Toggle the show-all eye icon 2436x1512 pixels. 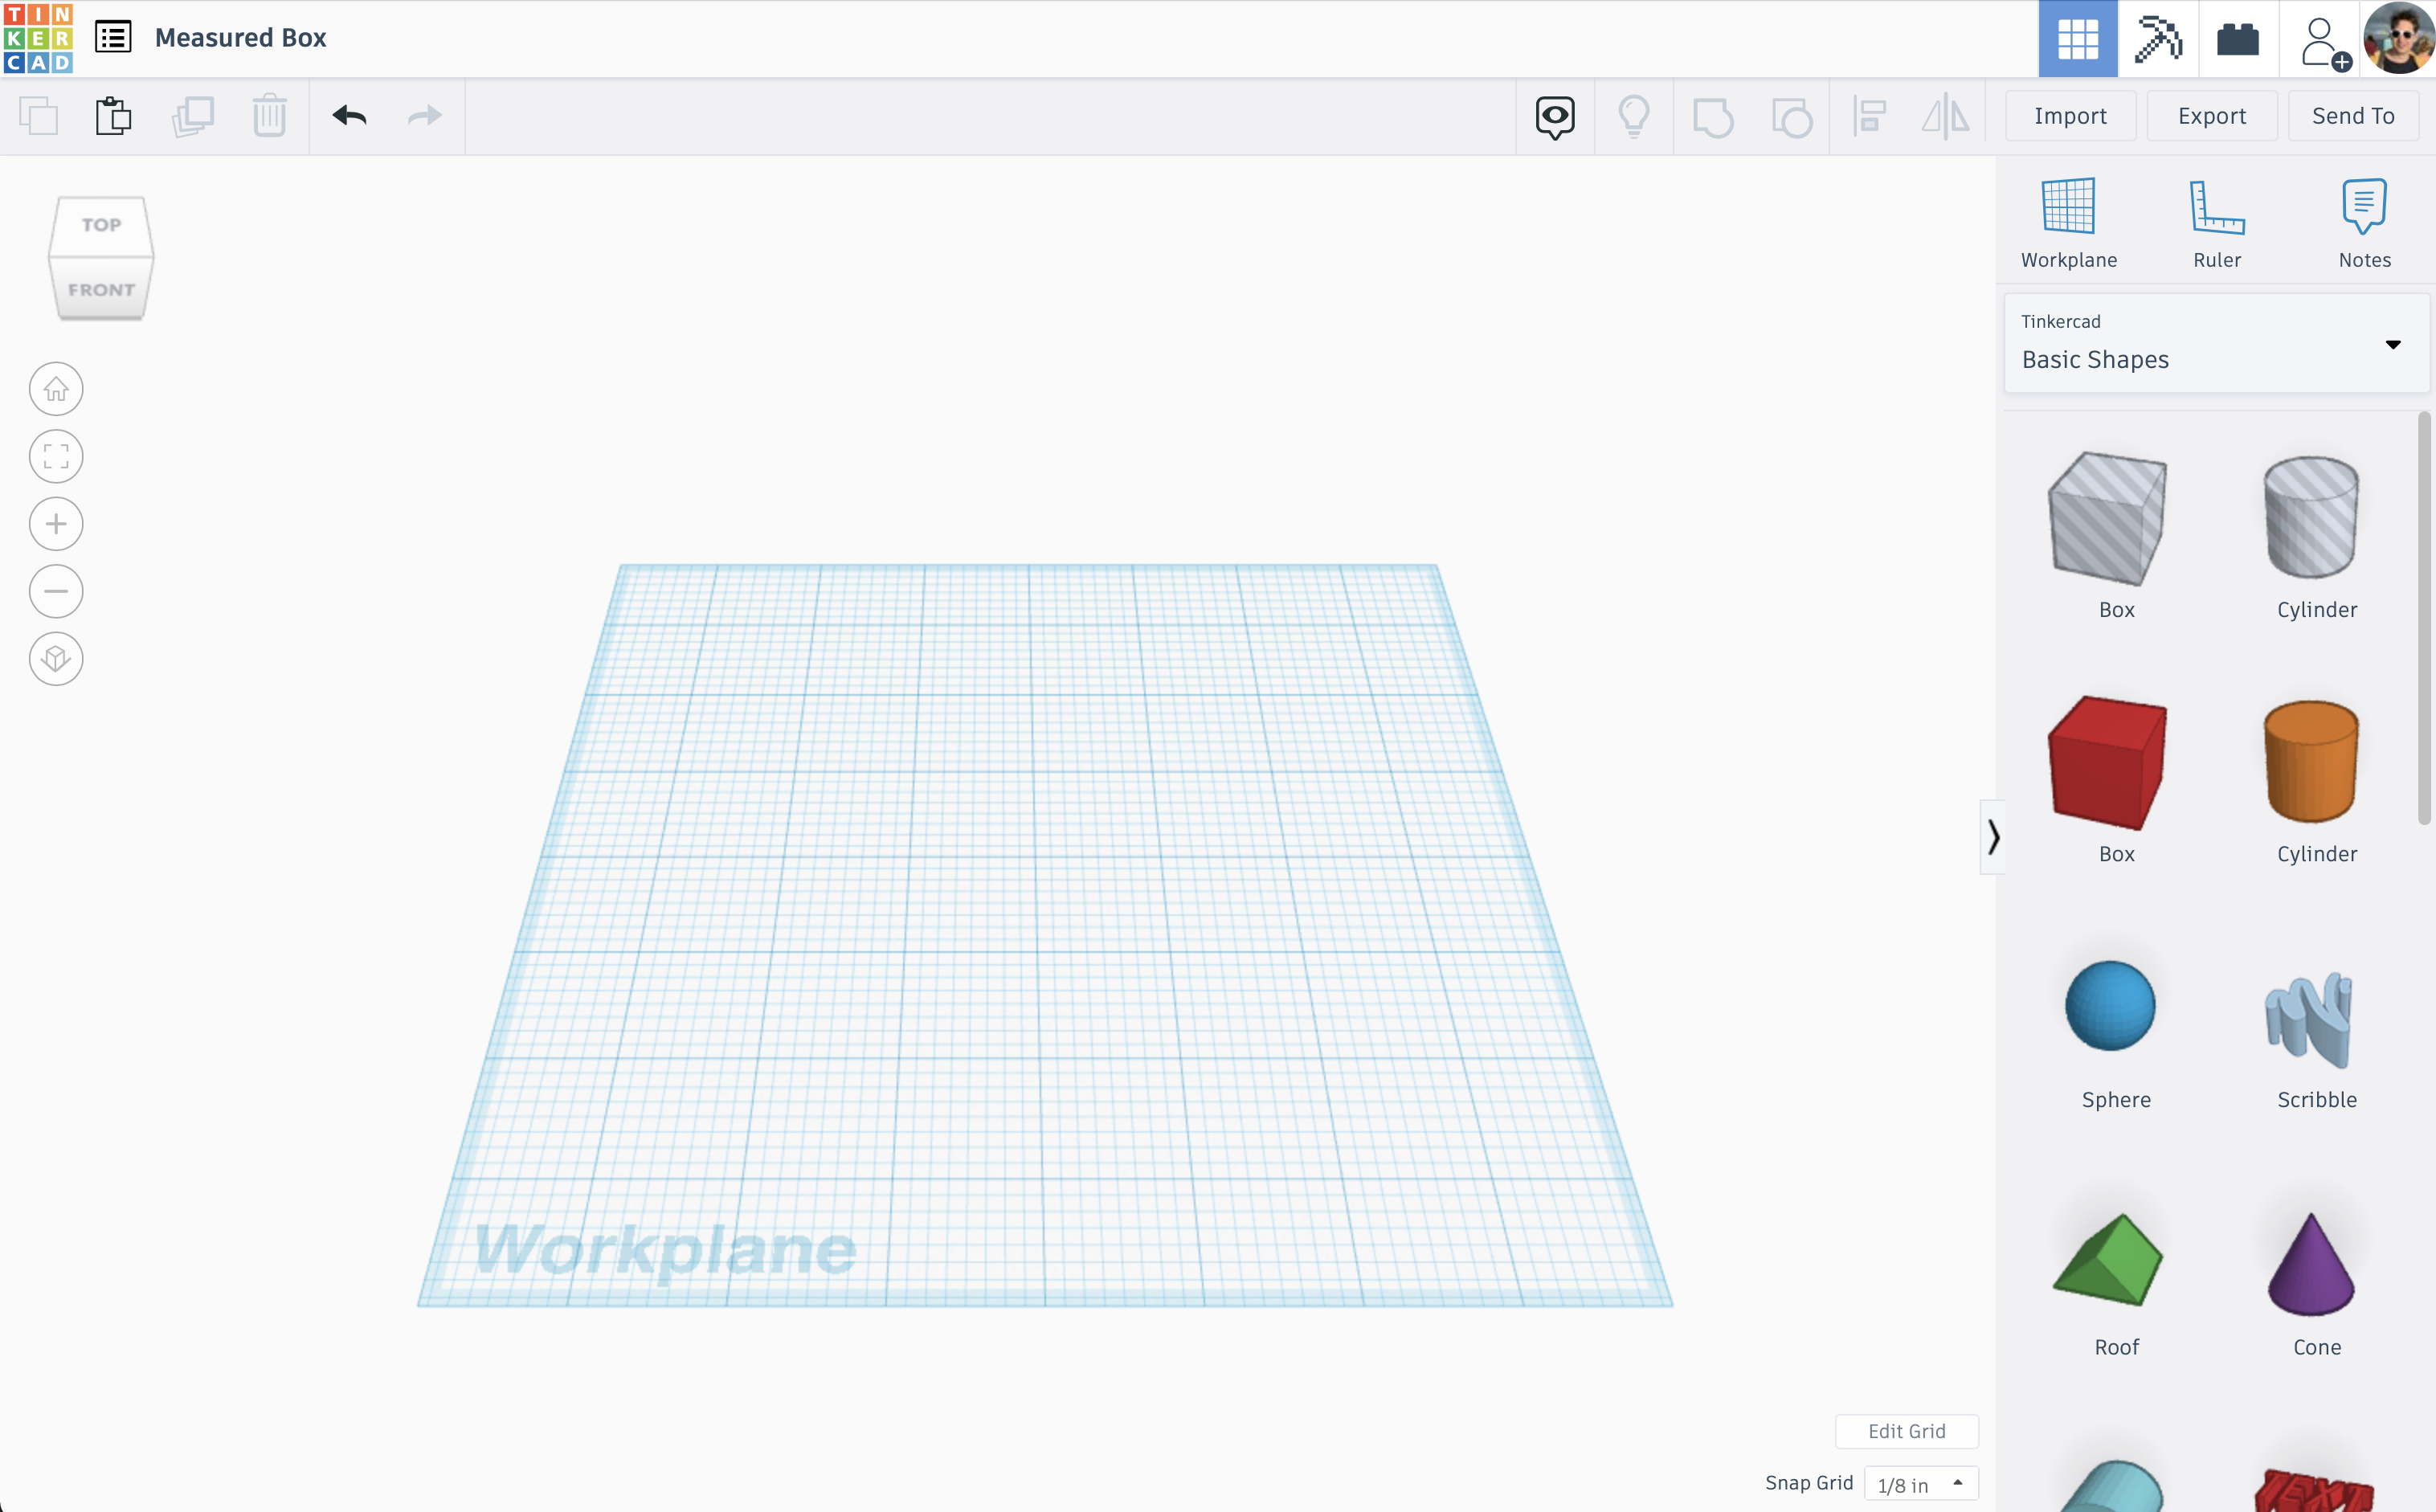click(x=1553, y=115)
